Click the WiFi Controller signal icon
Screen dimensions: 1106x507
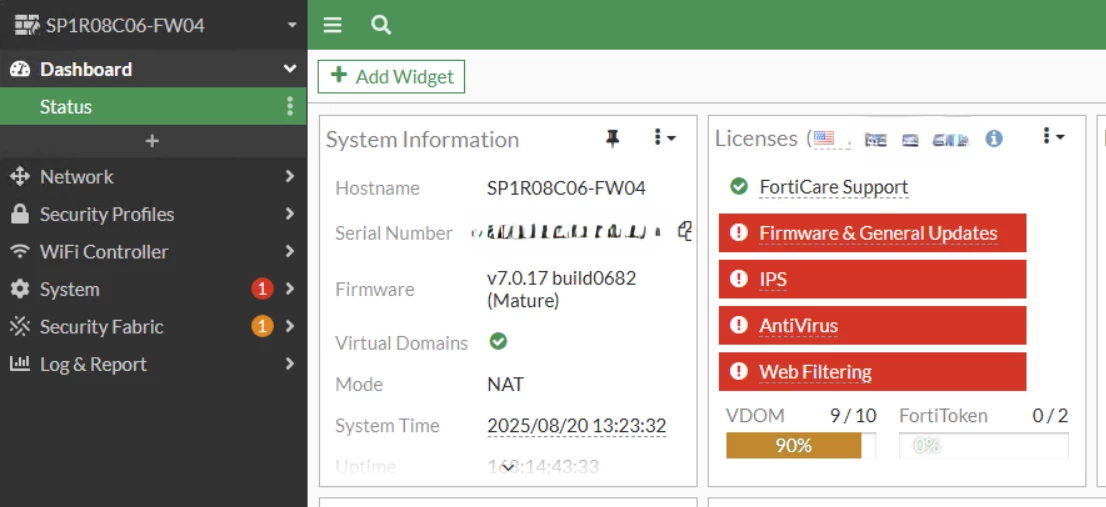20,251
